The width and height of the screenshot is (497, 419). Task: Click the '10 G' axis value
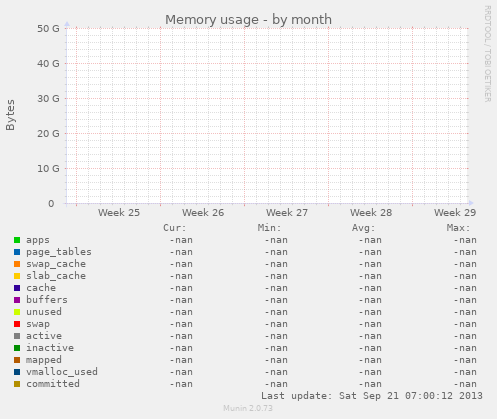(48, 169)
